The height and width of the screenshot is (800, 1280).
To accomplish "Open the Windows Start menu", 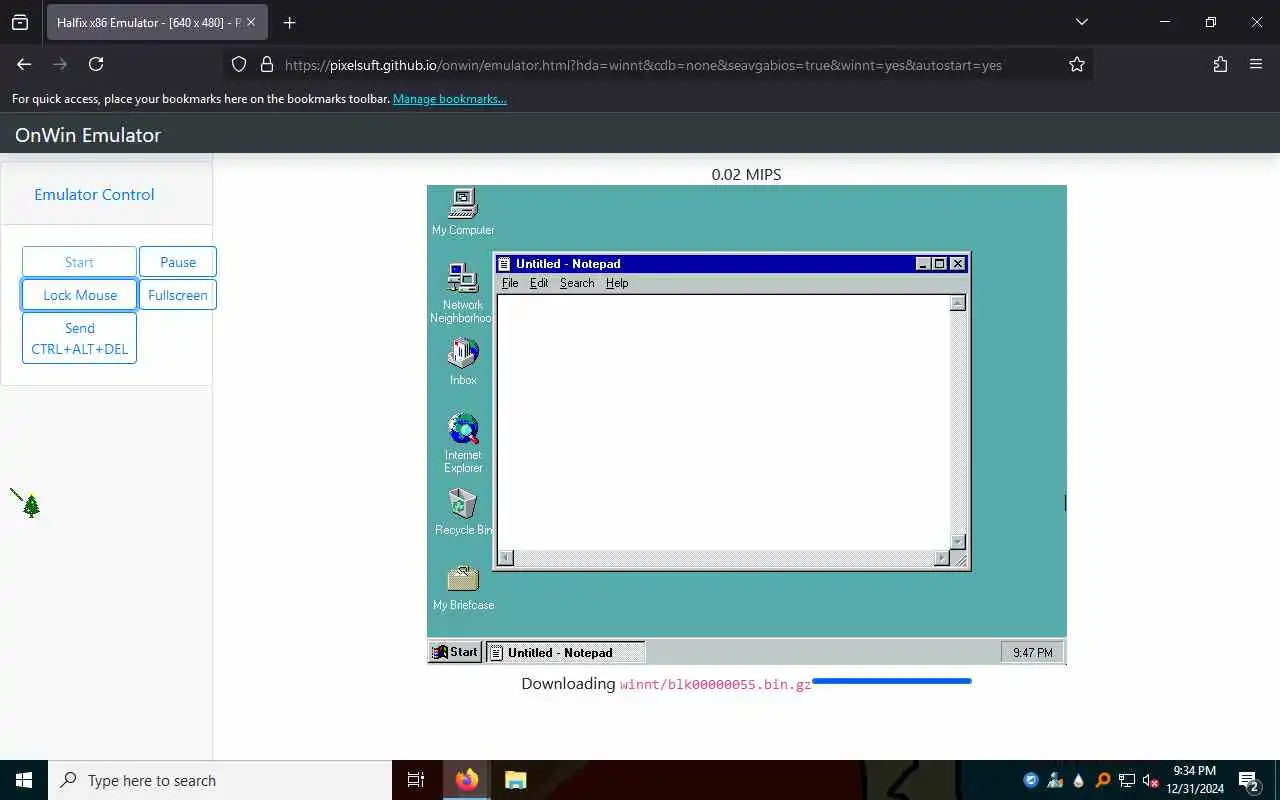I will pos(24,780).
